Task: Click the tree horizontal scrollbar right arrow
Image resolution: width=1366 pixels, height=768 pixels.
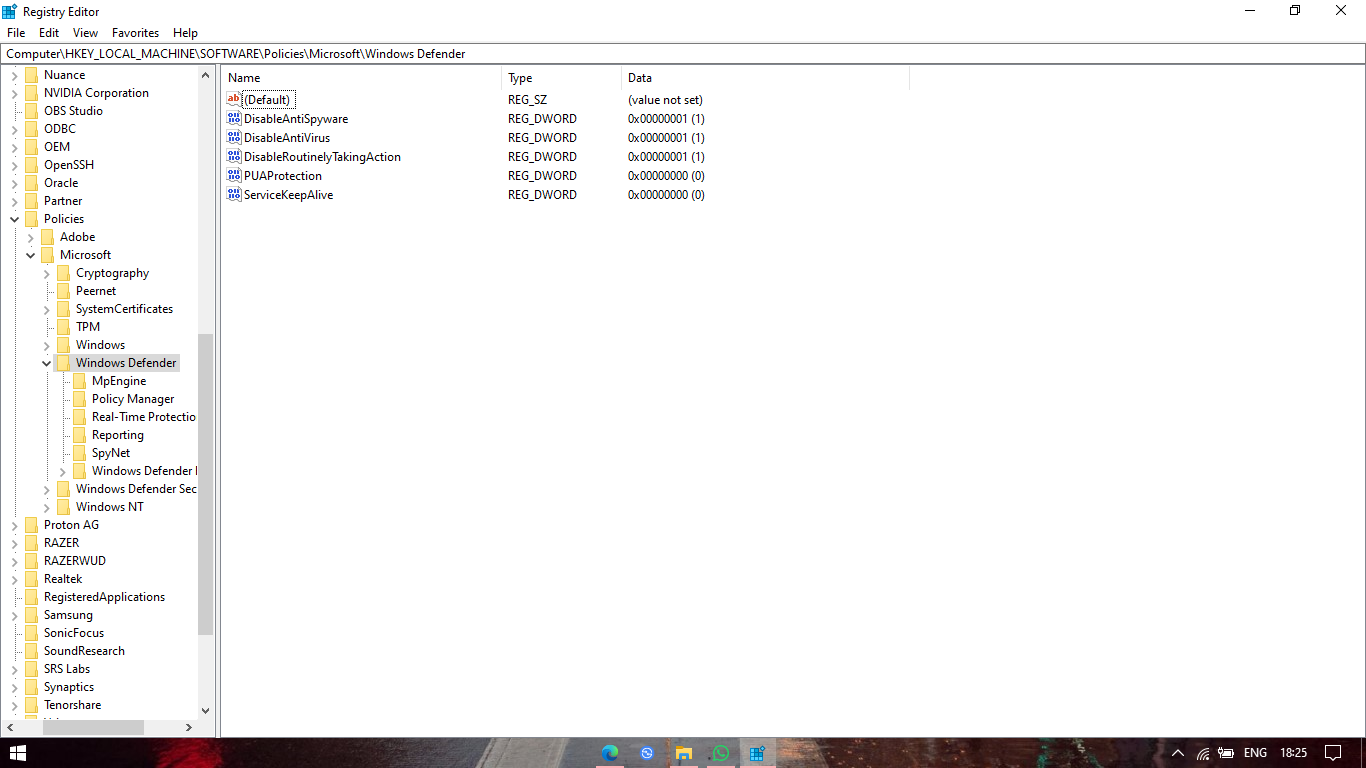Action: (x=189, y=727)
